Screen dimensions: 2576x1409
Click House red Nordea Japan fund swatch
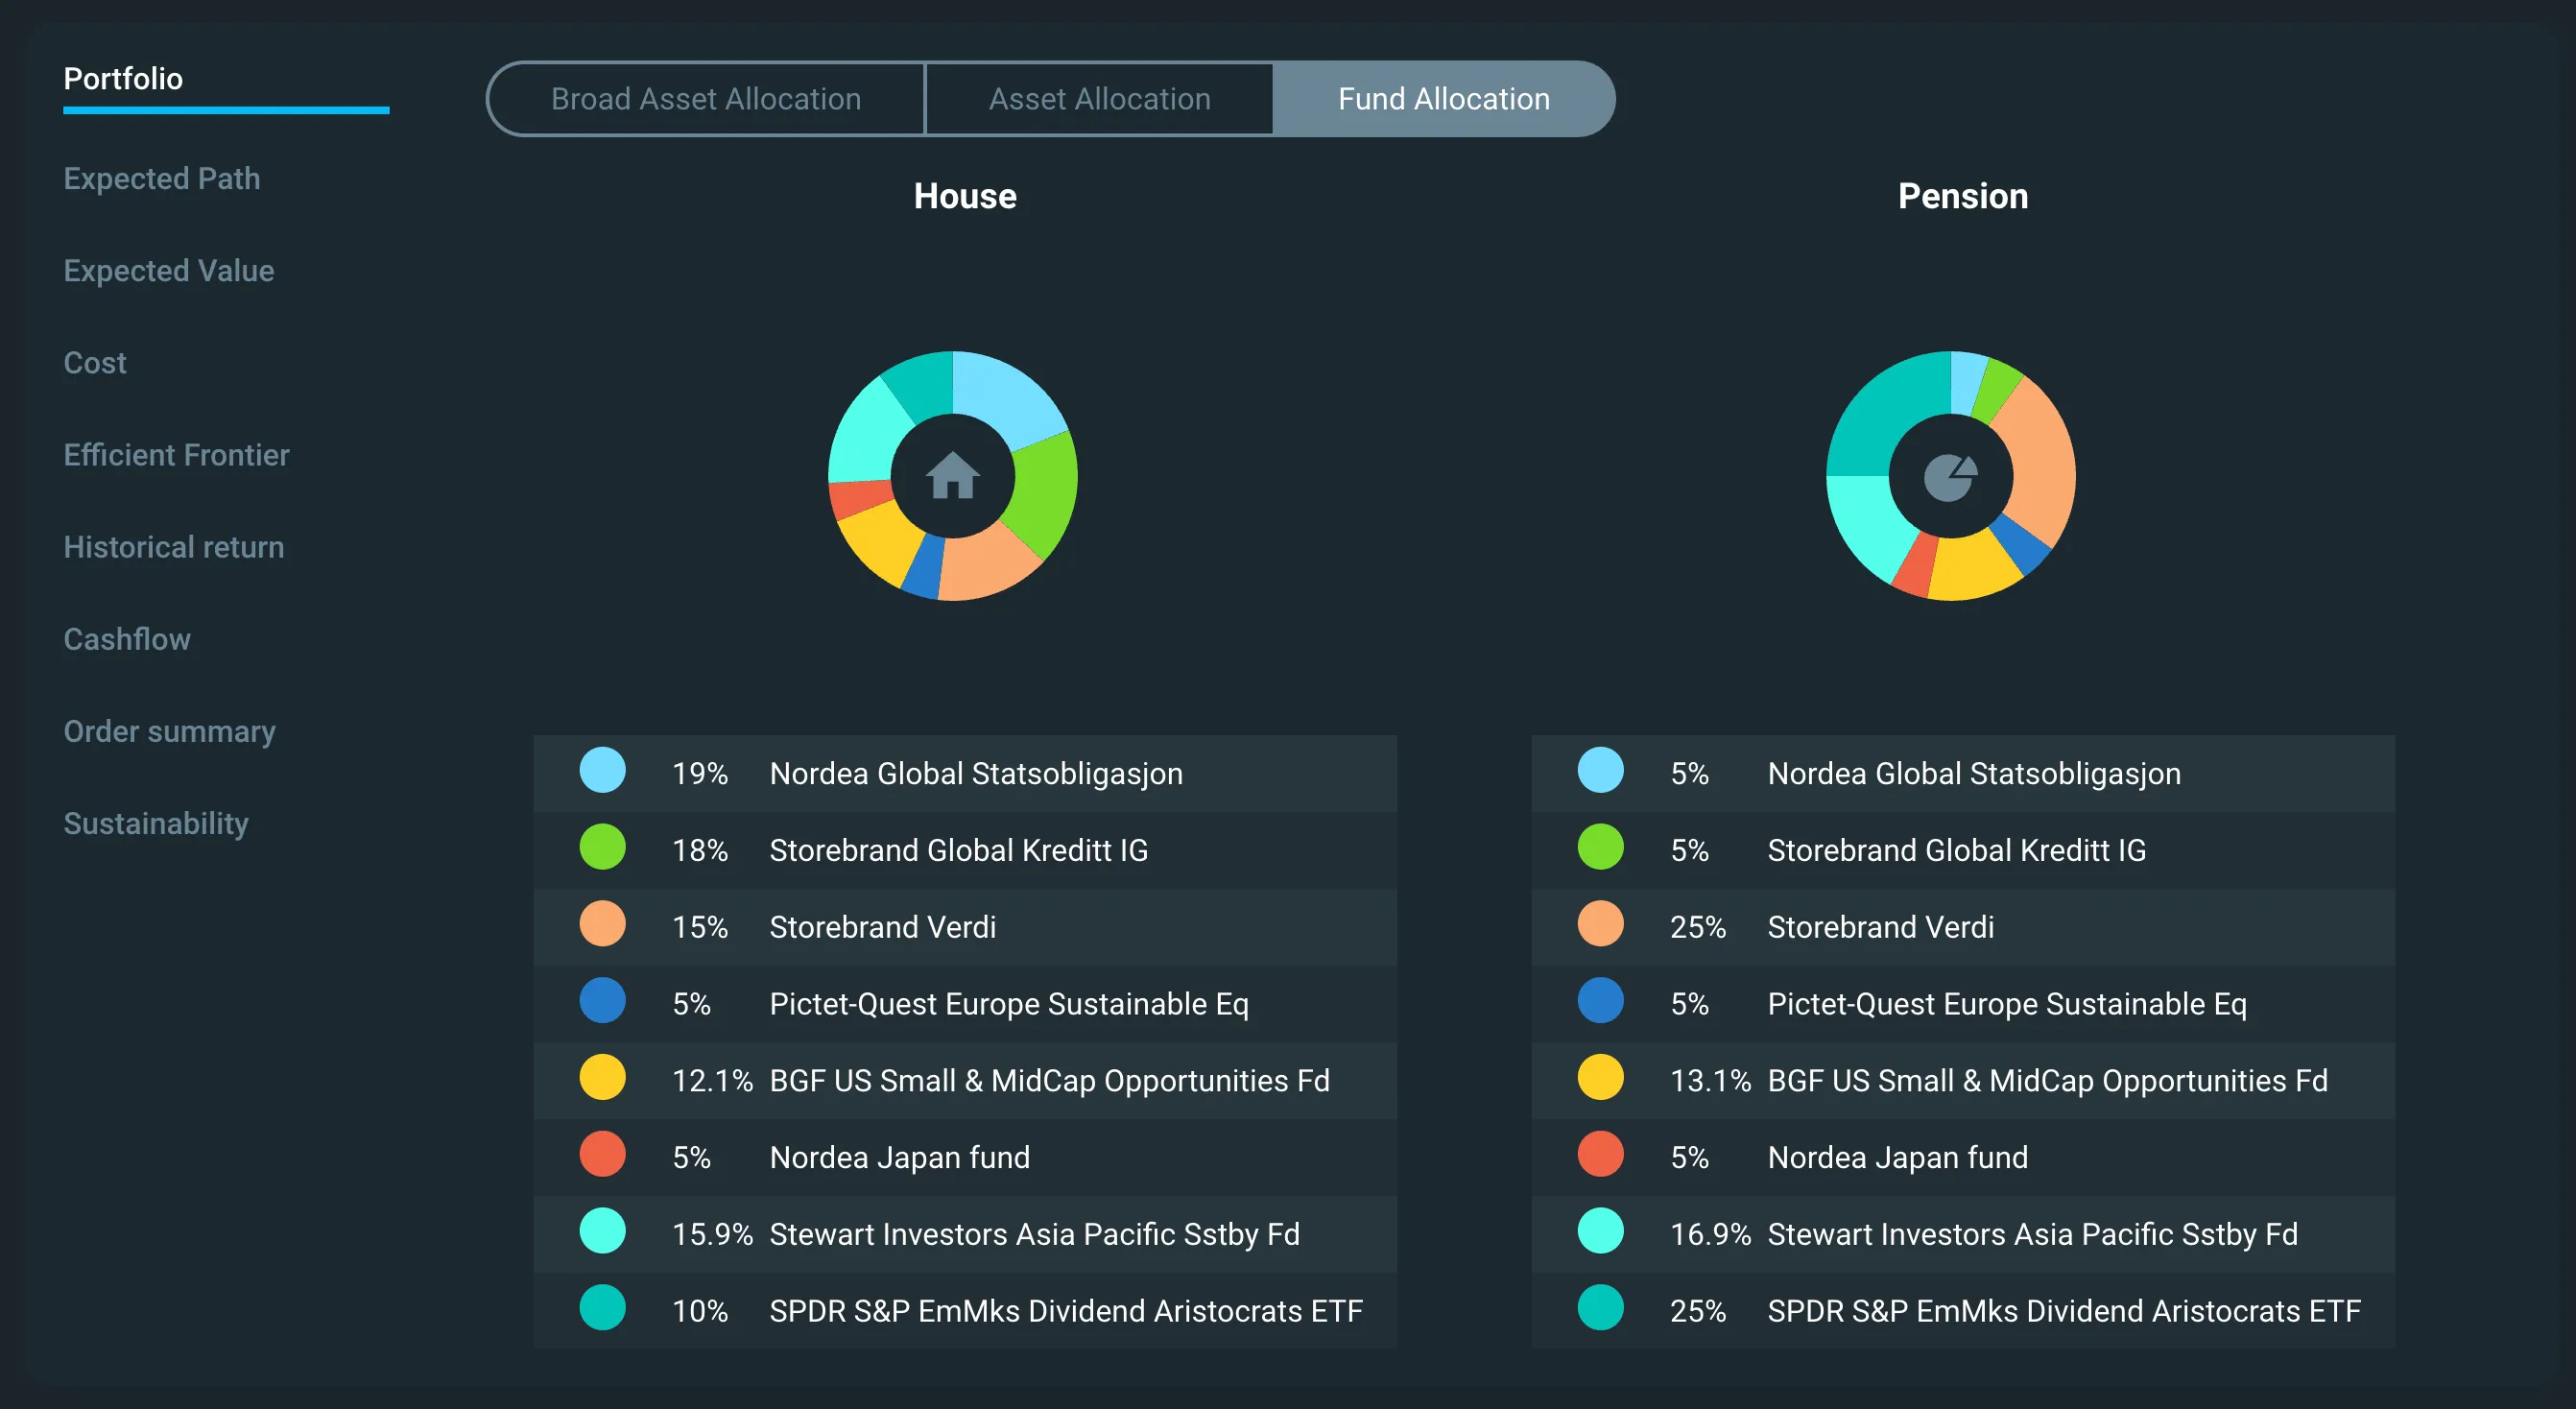pyautogui.click(x=602, y=1155)
